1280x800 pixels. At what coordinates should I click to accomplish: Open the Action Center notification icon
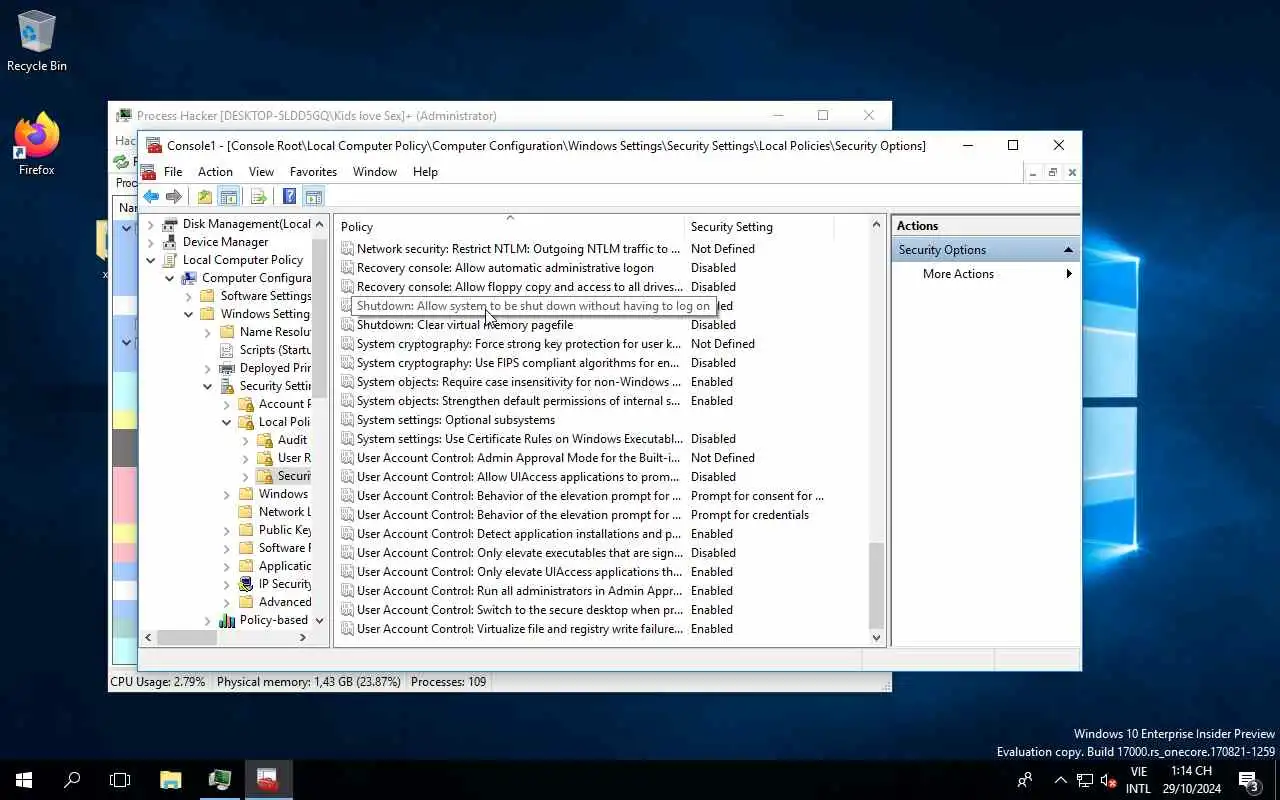click(x=1249, y=780)
